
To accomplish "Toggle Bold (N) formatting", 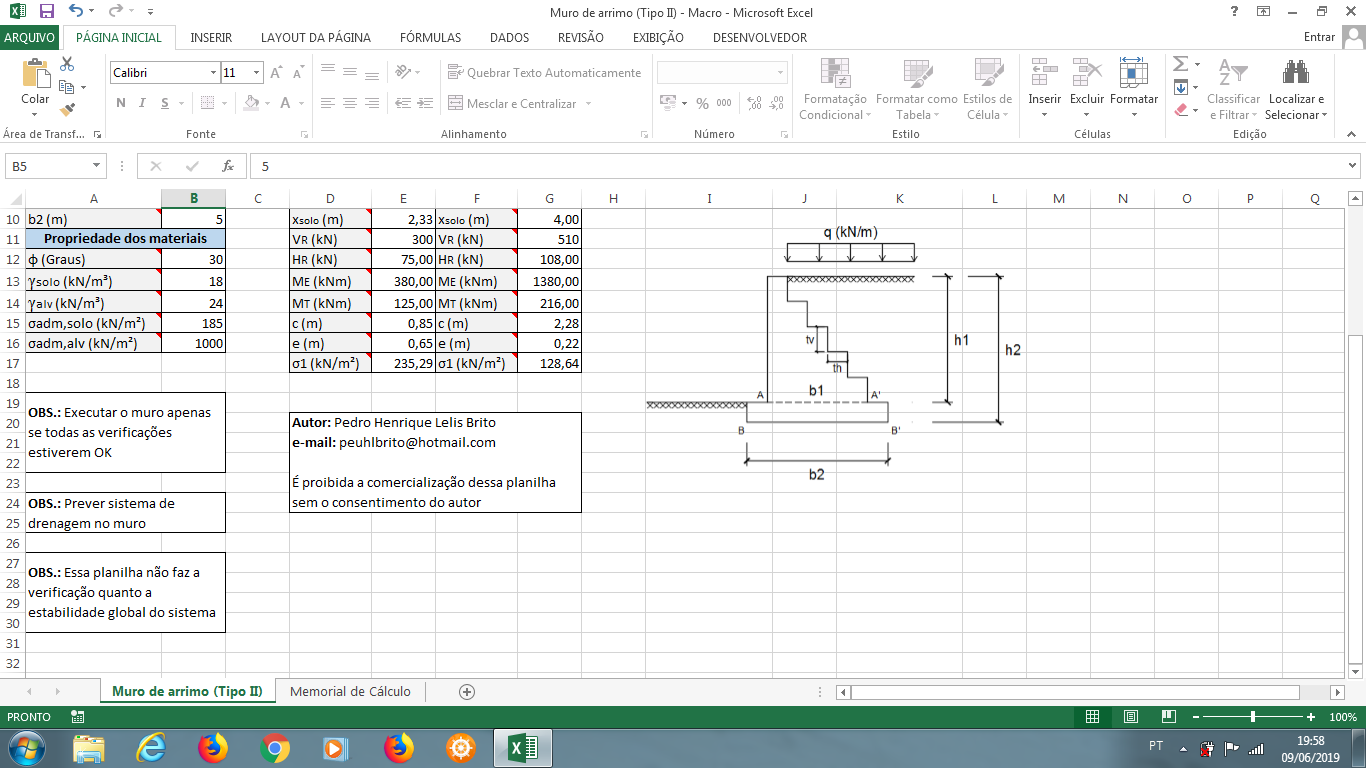I will pos(121,103).
